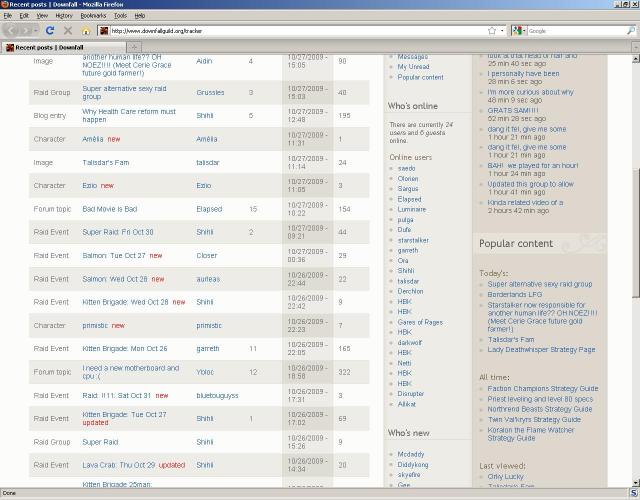Open online user Disrupter
This screenshot has height=500, width=640.
(x=411, y=393)
